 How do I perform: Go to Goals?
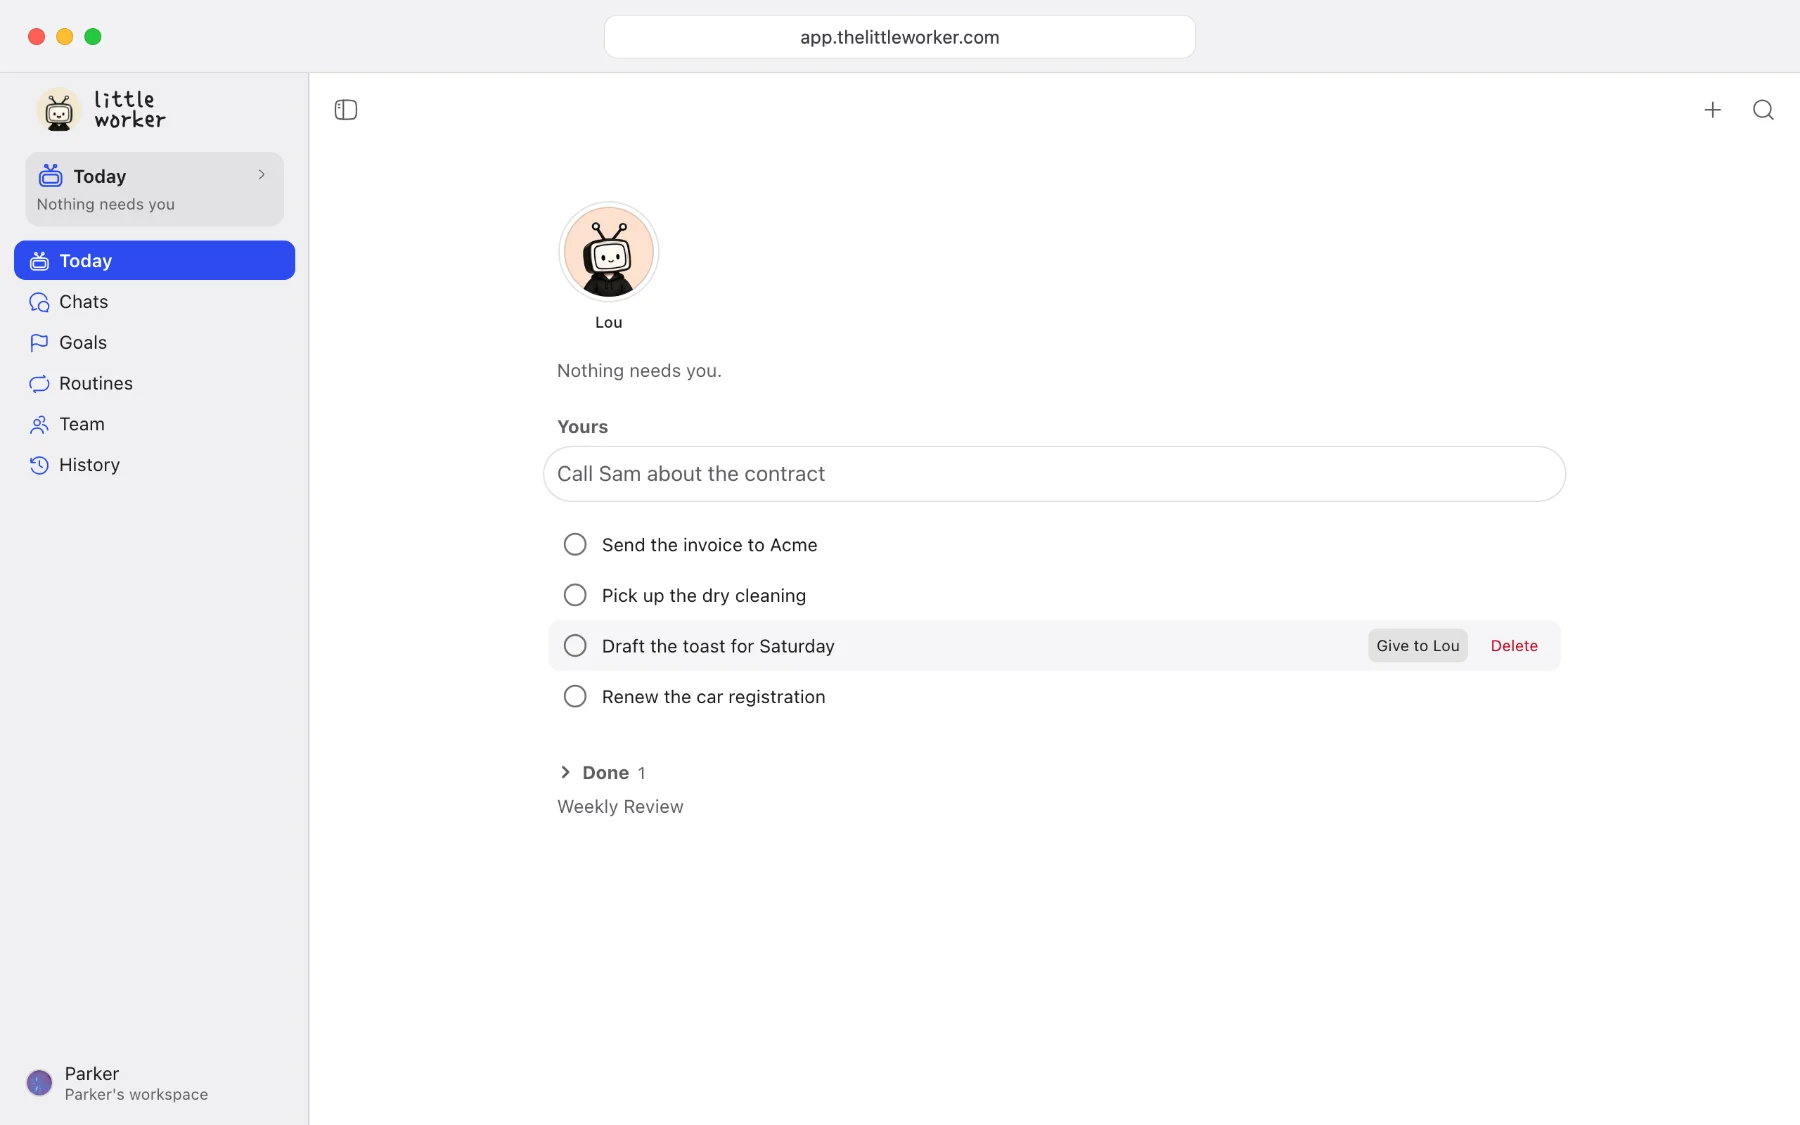(x=155, y=343)
